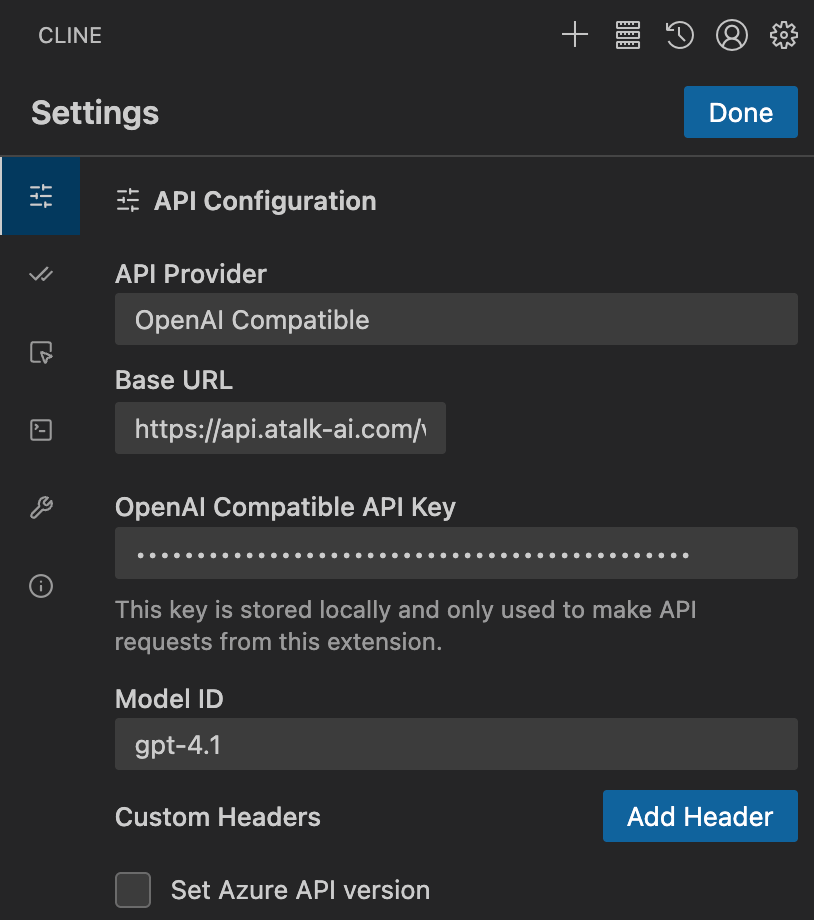Open the task History clock icon

pos(680,36)
